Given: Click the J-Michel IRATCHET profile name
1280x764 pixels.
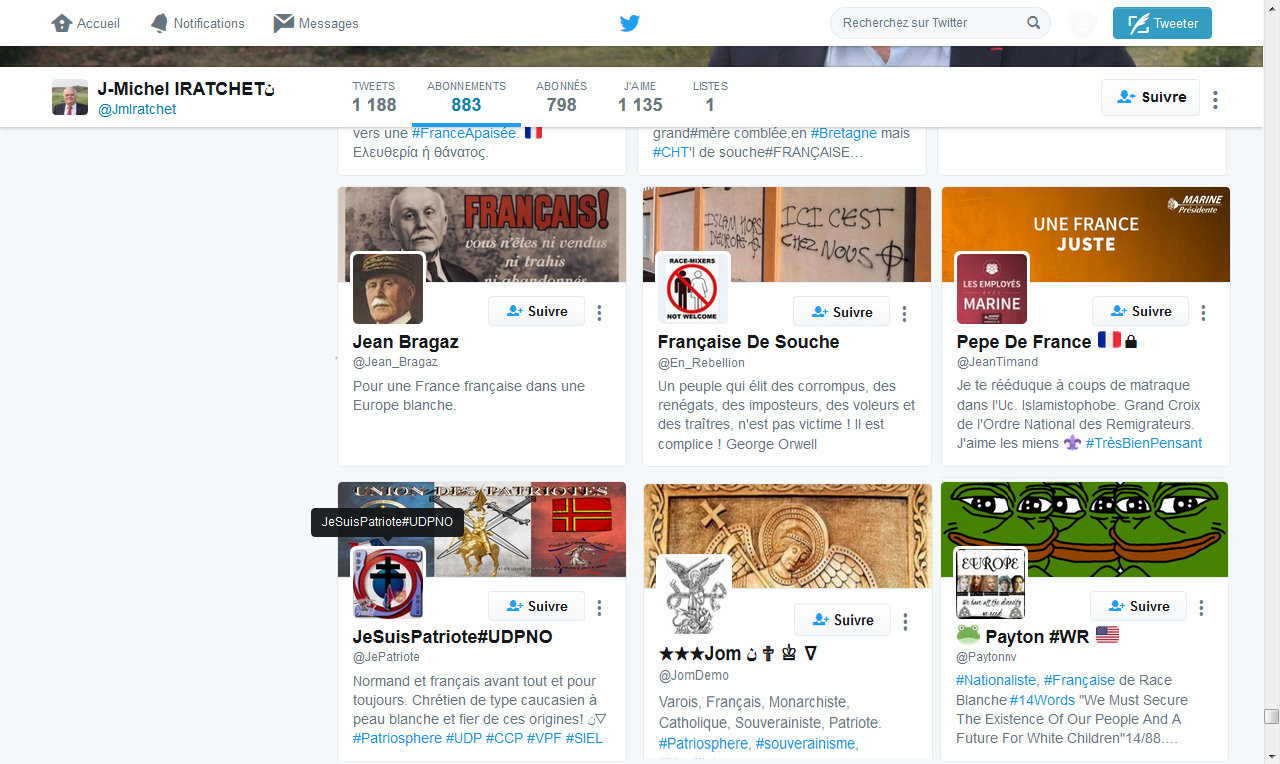Looking at the screenshot, I should (186, 89).
